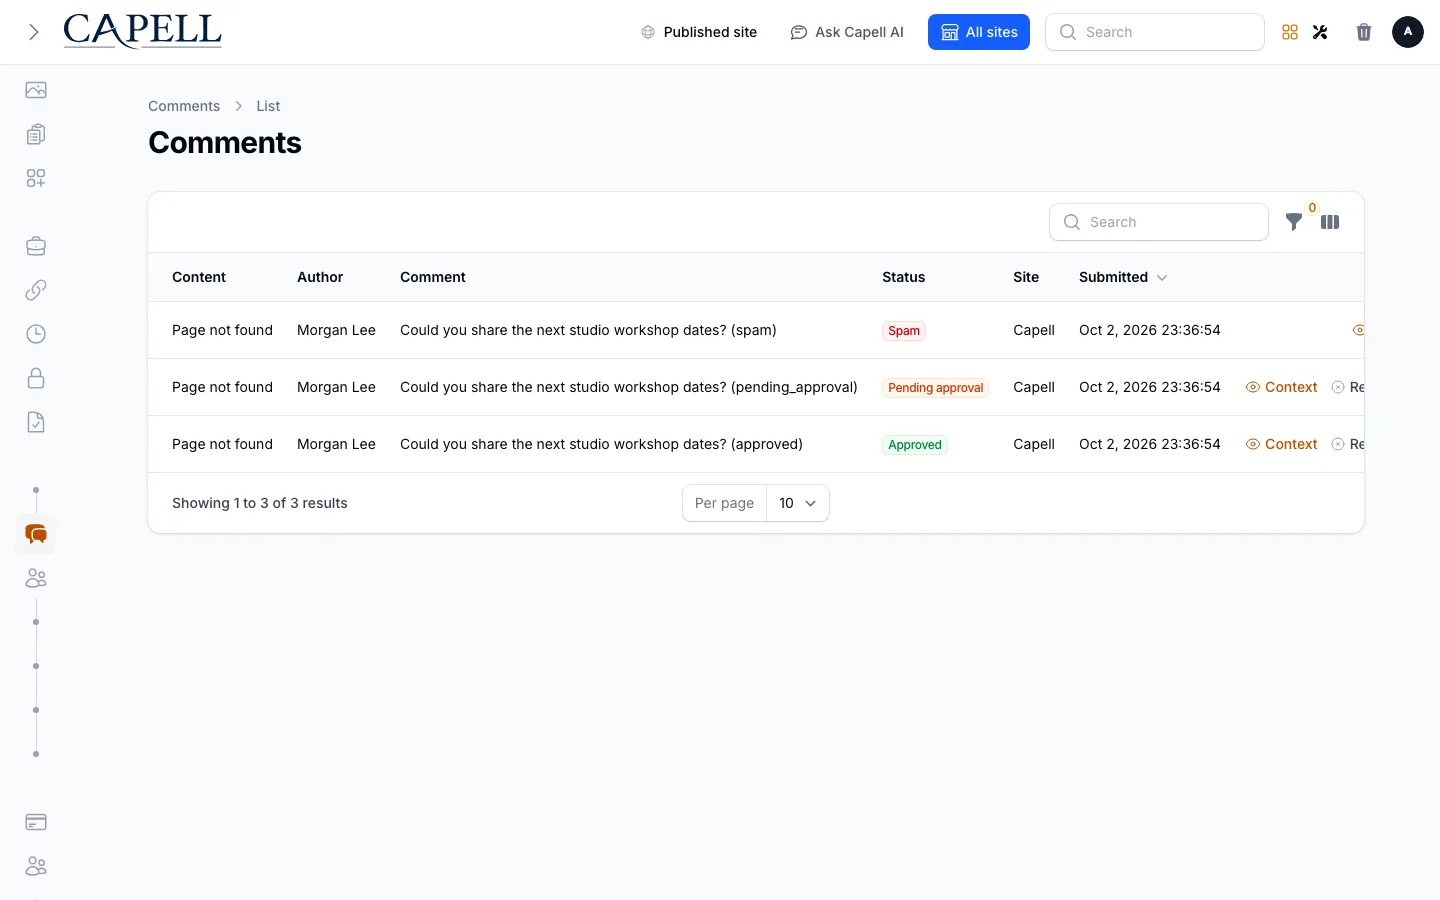
Task: Toggle columns with the column icon
Action: [x=1330, y=222]
